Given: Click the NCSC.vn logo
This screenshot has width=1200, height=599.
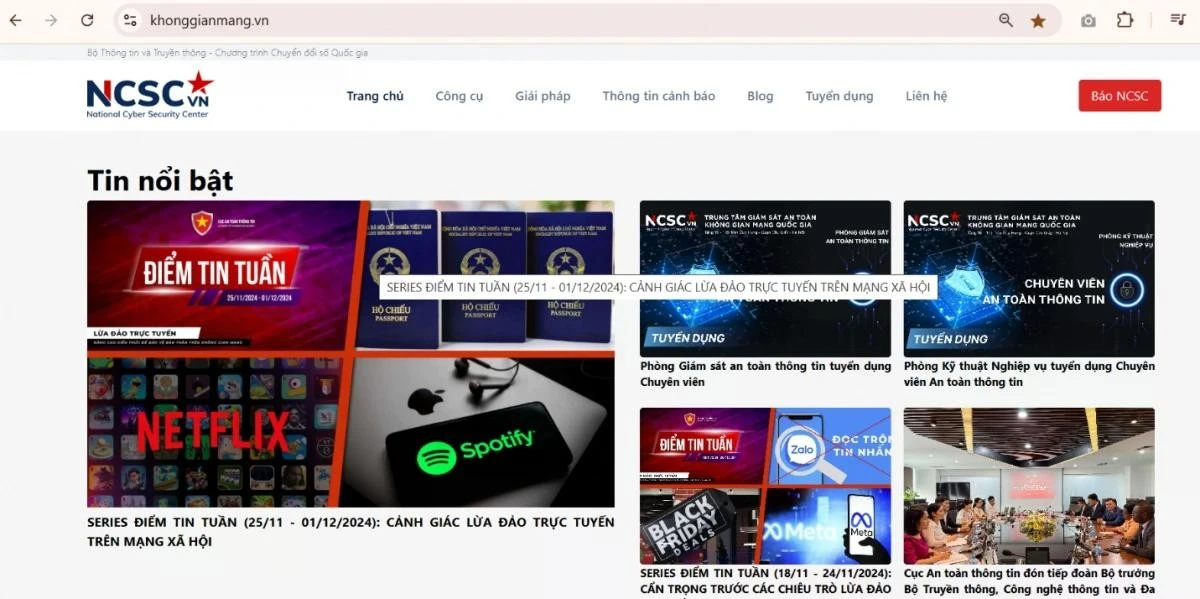Looking at the screenshot, I should [148, 95].
